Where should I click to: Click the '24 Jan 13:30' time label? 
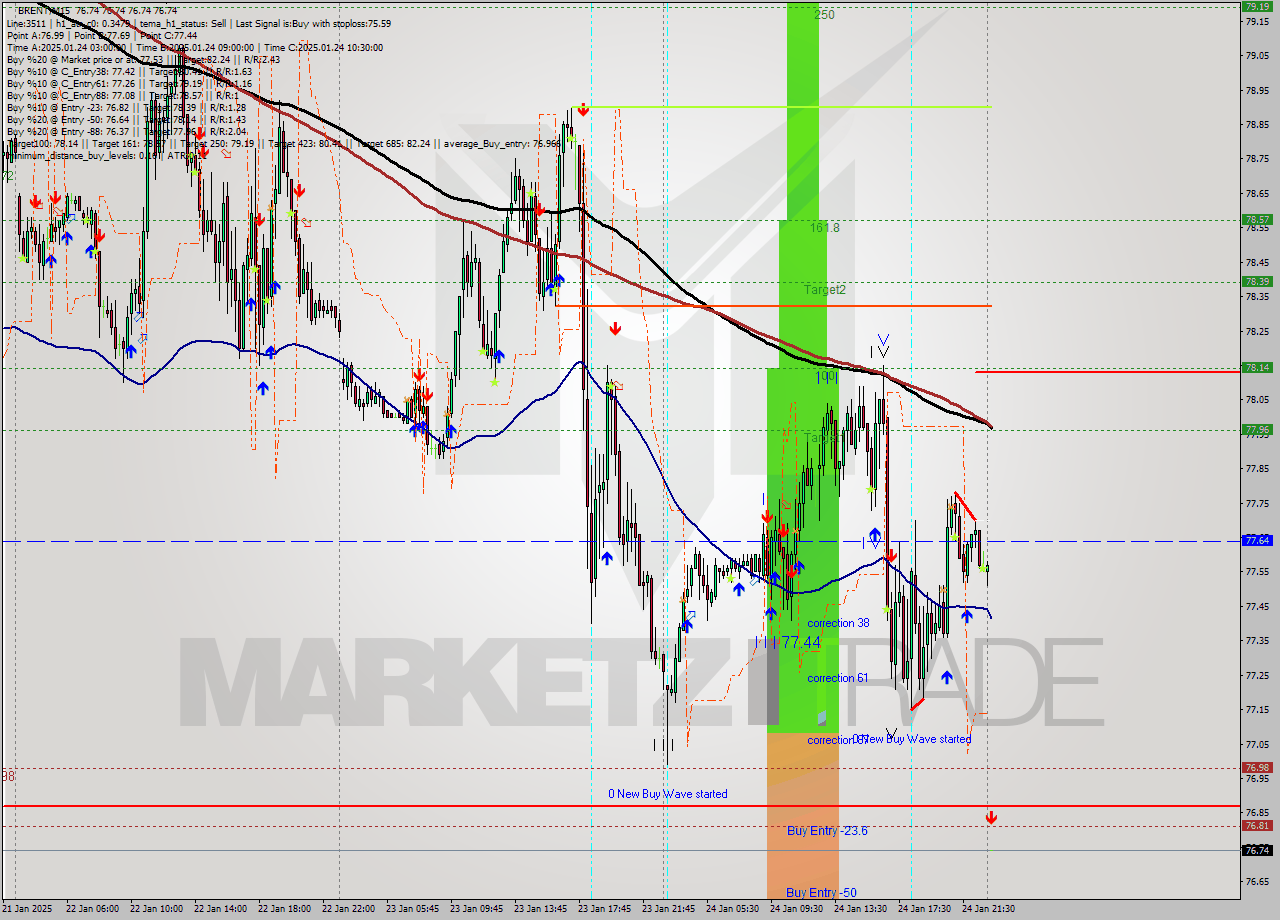[x=860, y=909]
